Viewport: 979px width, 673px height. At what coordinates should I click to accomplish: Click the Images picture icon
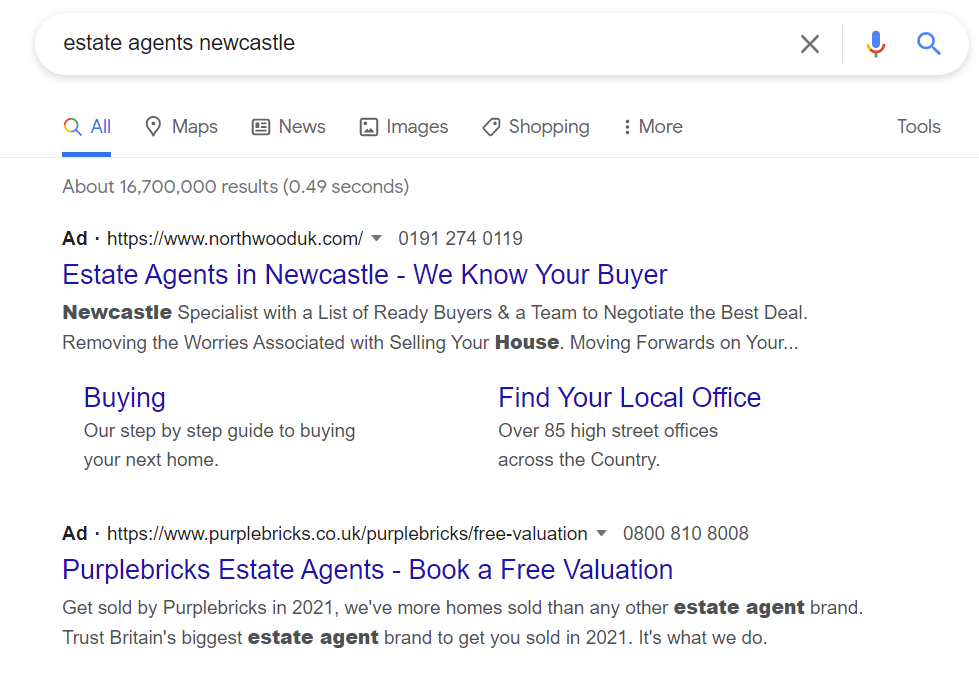tap(368, 127)
